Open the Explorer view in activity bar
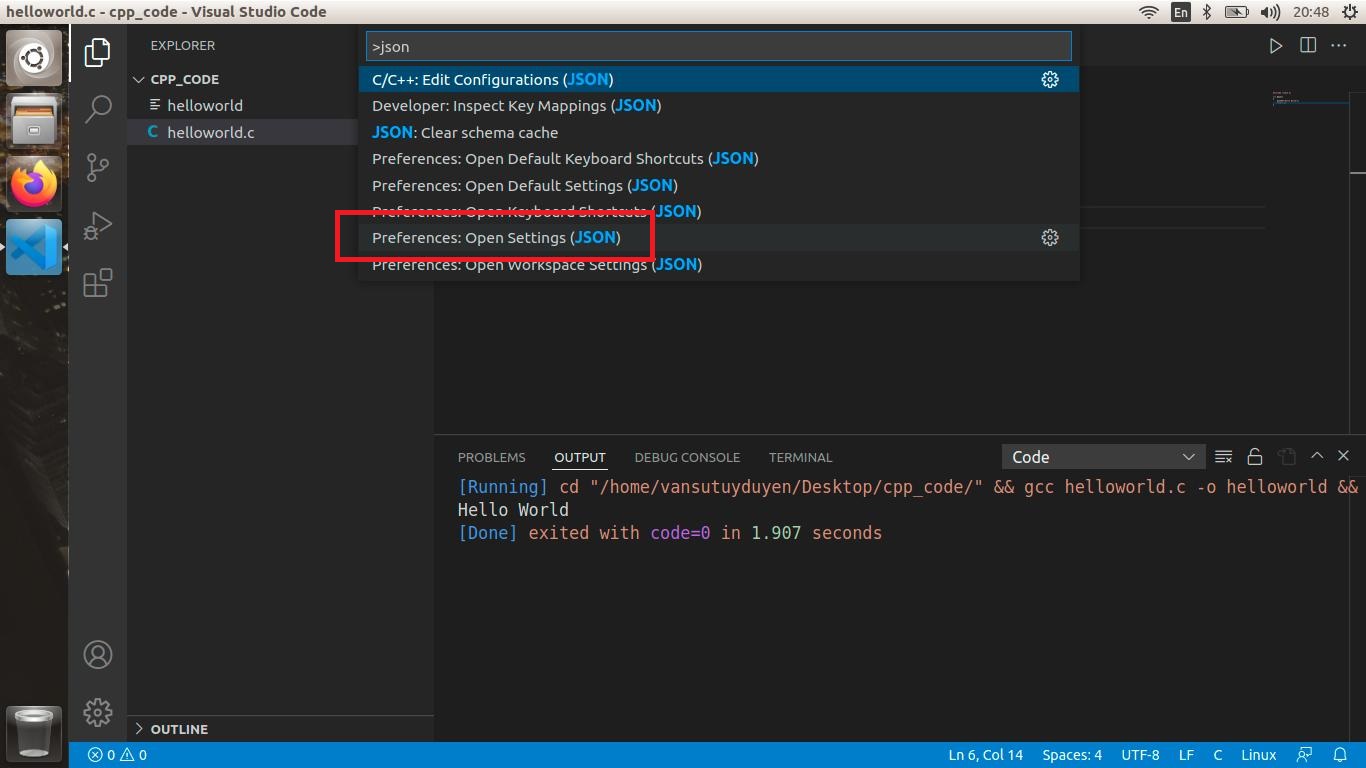The height and width of the screenshot is (768, 1366). (97, 52)
